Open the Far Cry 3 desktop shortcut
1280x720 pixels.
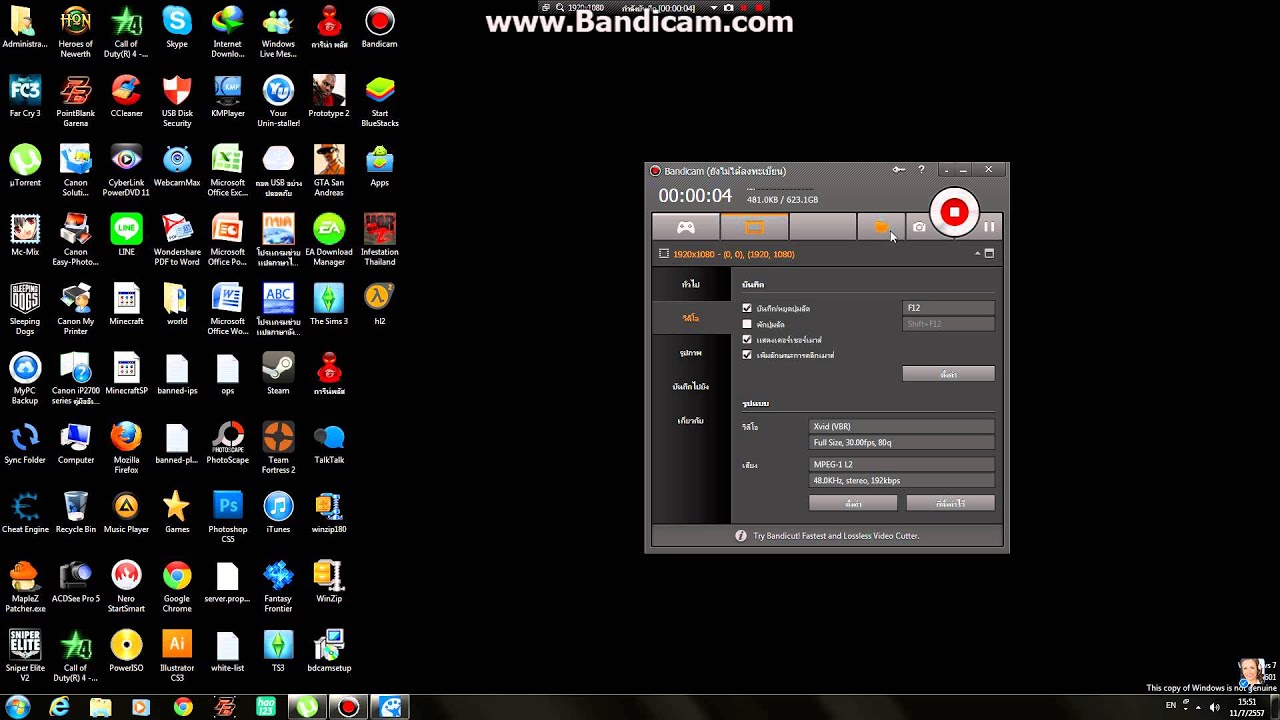pos(25,98)
